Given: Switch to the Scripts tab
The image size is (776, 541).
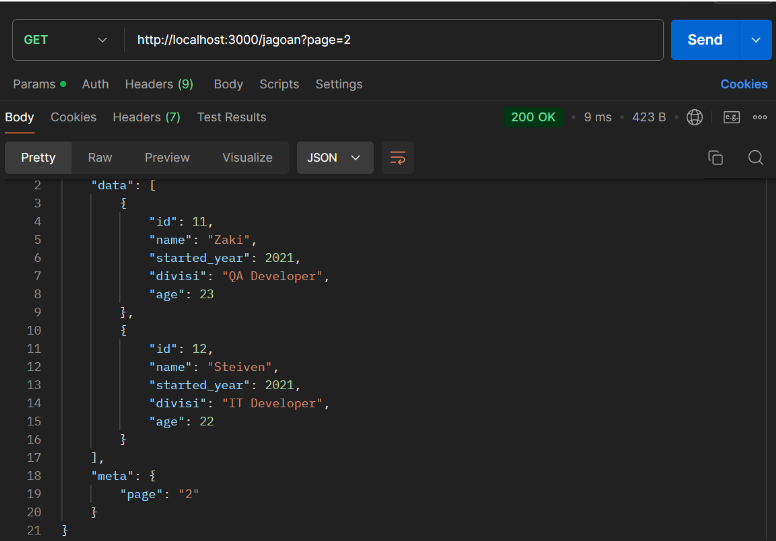Looking at the screenshot, I should pos(279,84).
